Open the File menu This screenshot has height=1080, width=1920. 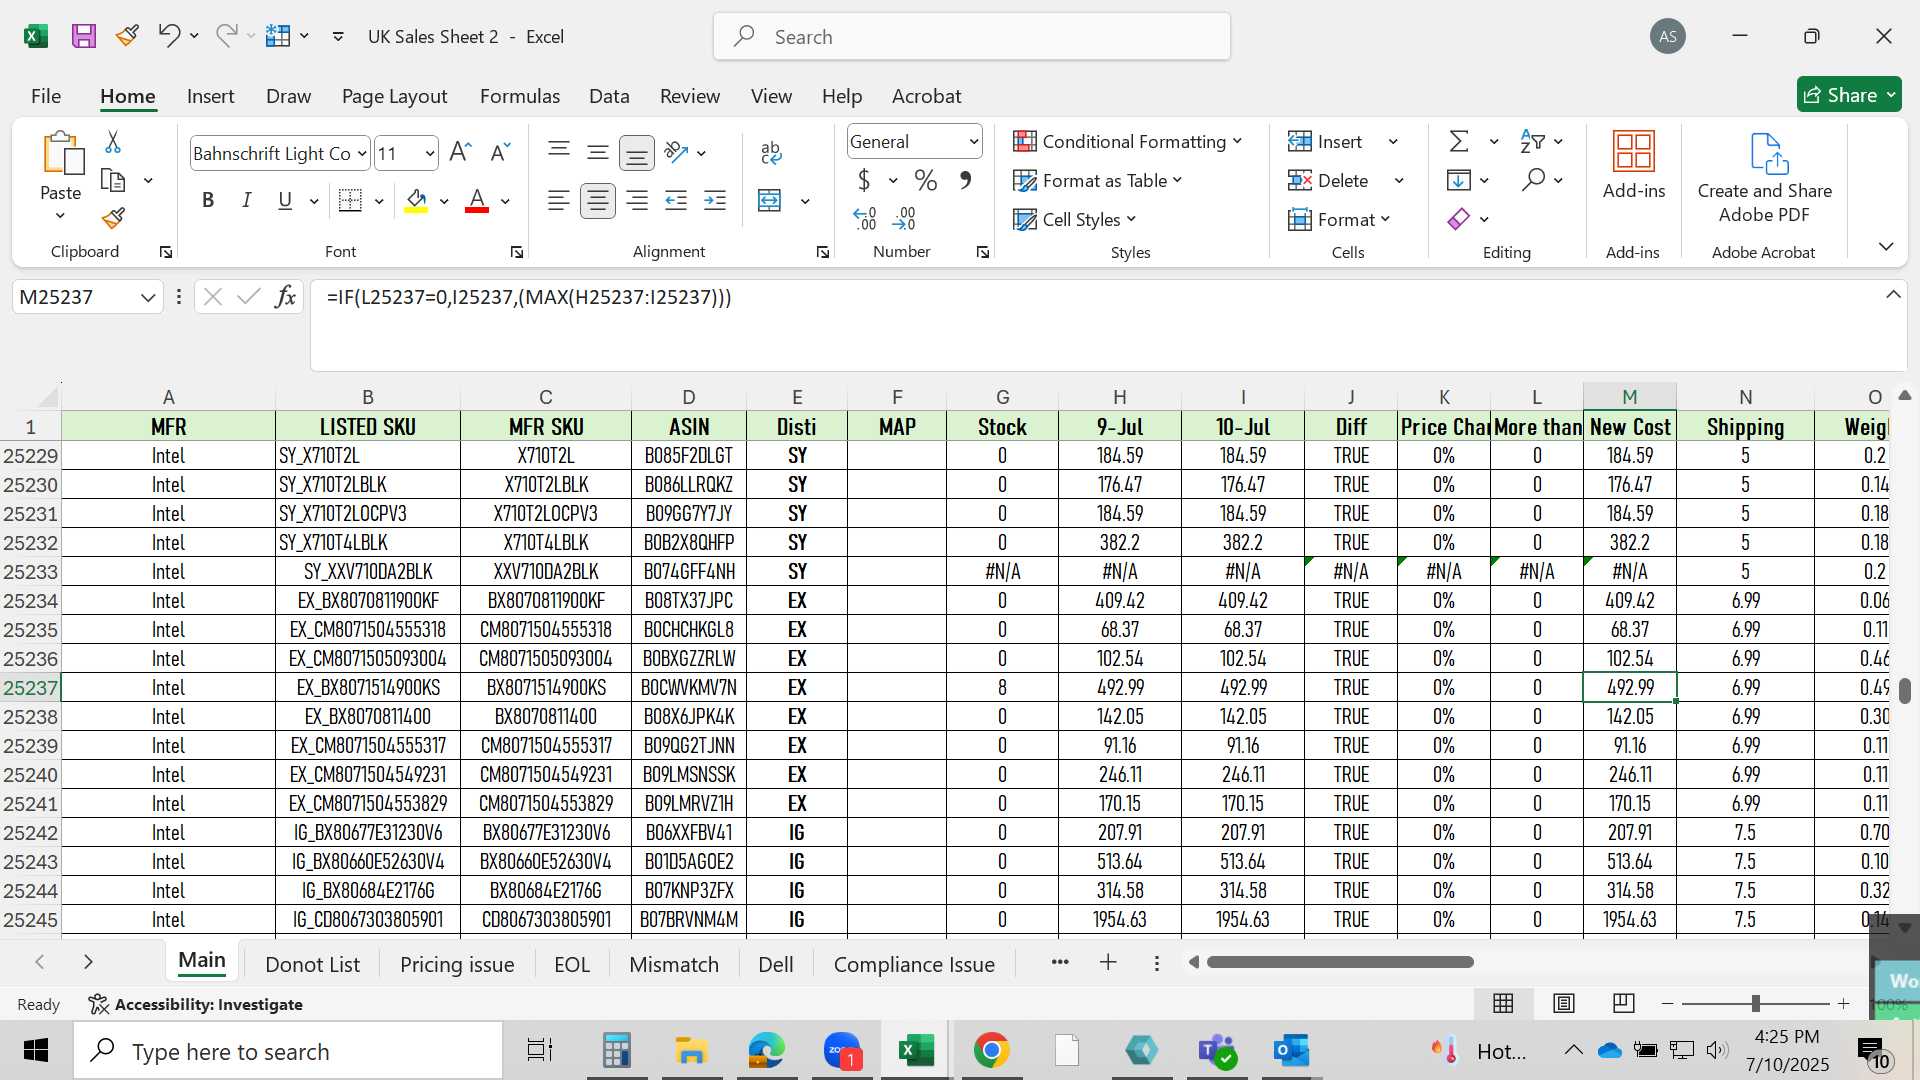click(46, 96)
